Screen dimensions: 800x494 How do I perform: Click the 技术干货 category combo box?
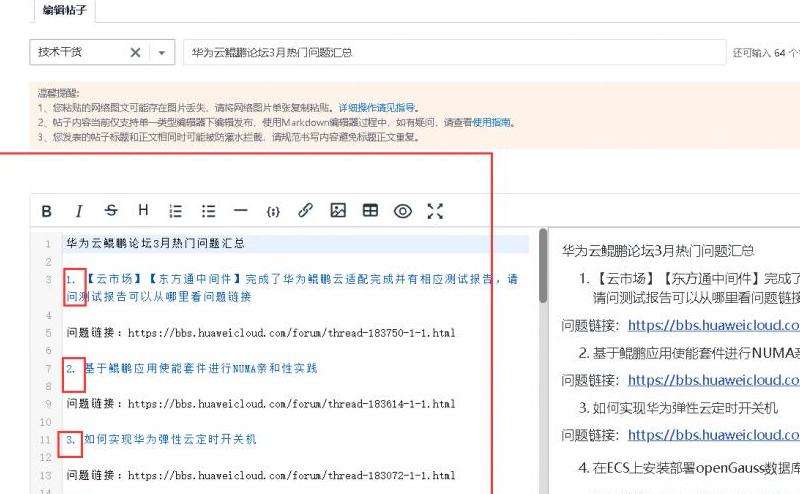(x=102, y=52)
